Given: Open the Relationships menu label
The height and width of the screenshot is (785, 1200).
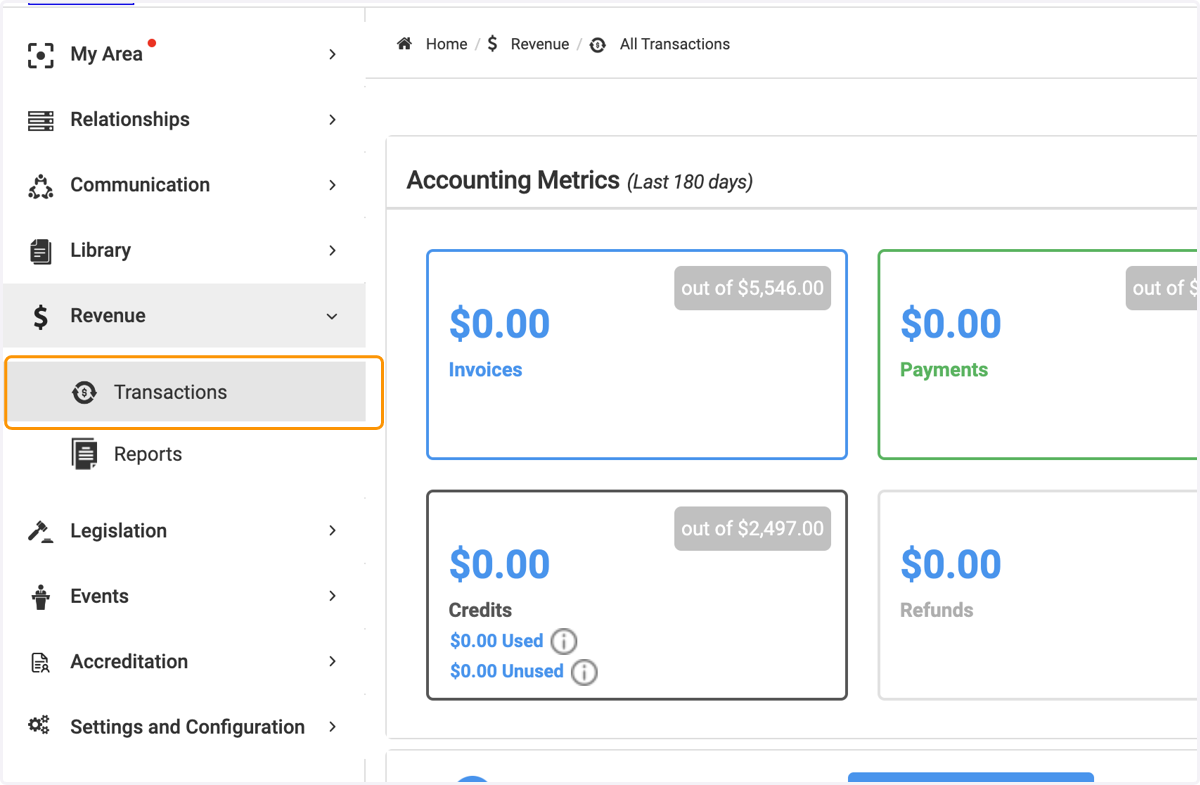Looking at the screenshot, I should click(130, 120).
